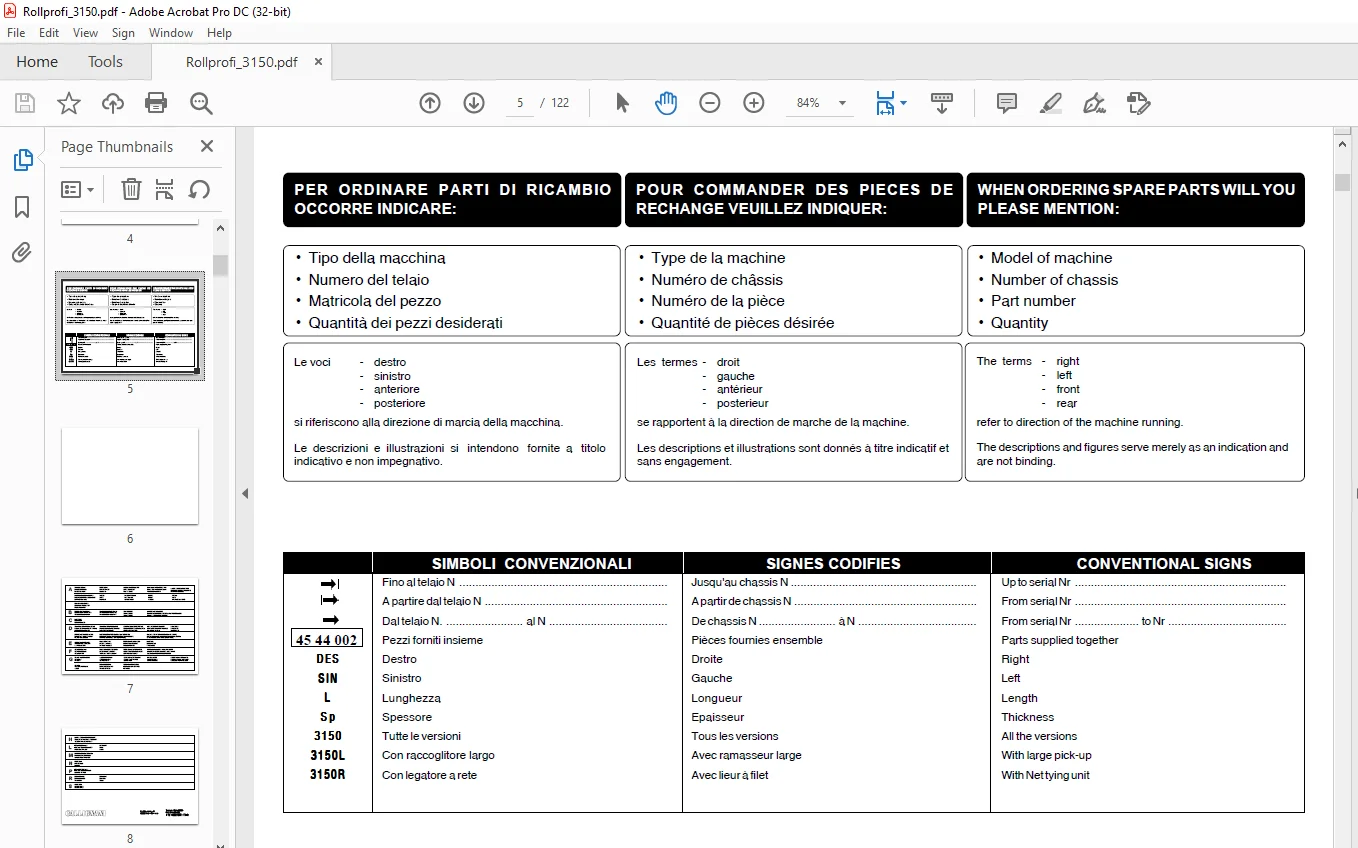Close the Page Thumbnails panel

pos(207,146)
